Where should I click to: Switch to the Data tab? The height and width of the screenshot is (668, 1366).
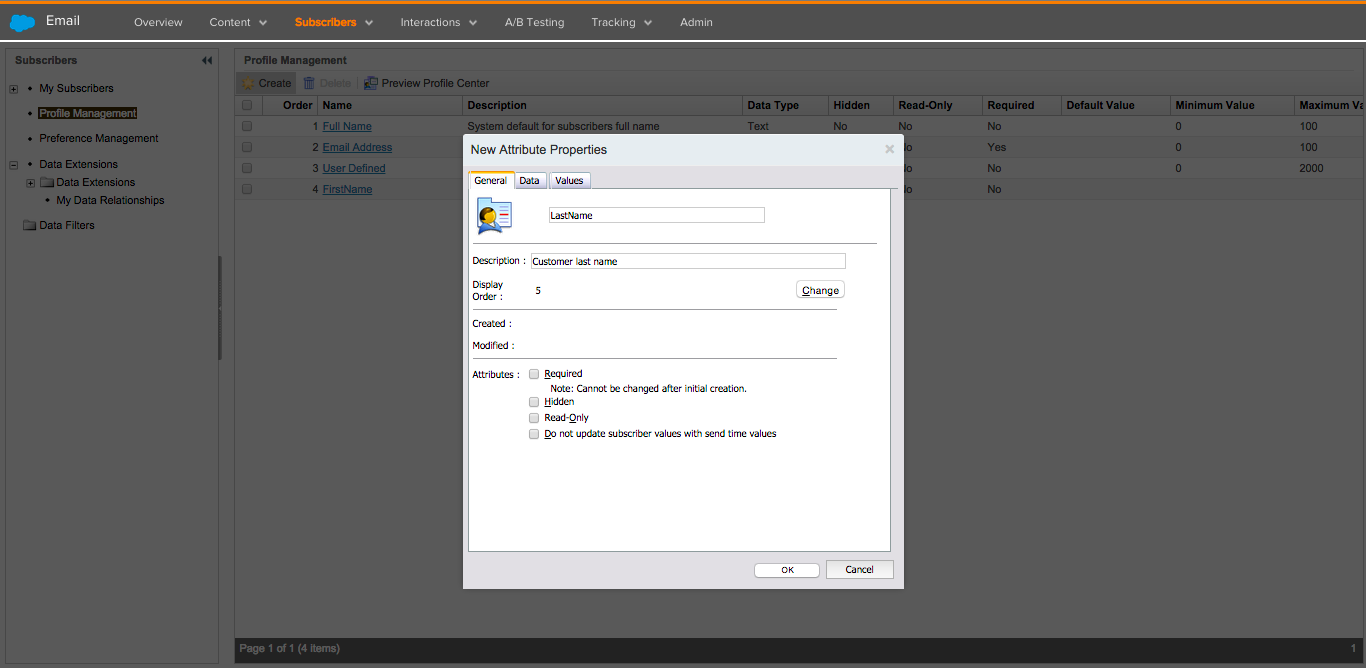[x=529, y=181]
